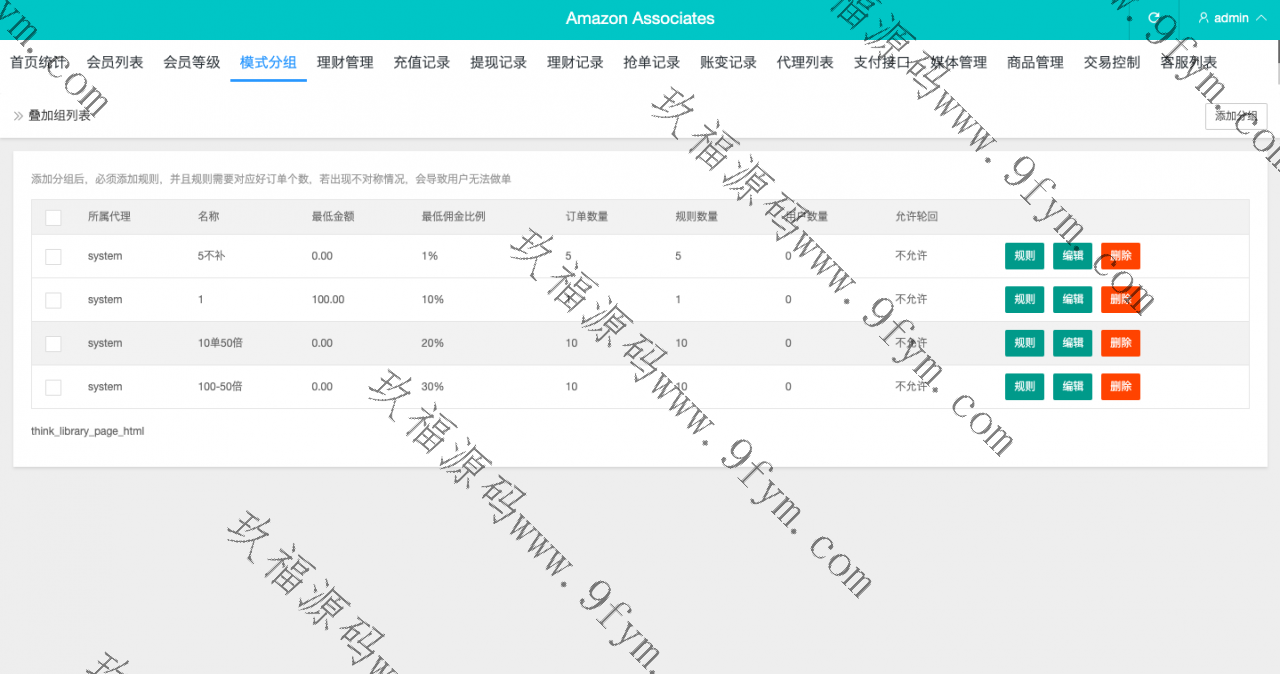1280x674 pixels.
Task: Go to the 商品管理 tab
Action: [x=1035, y=62]
